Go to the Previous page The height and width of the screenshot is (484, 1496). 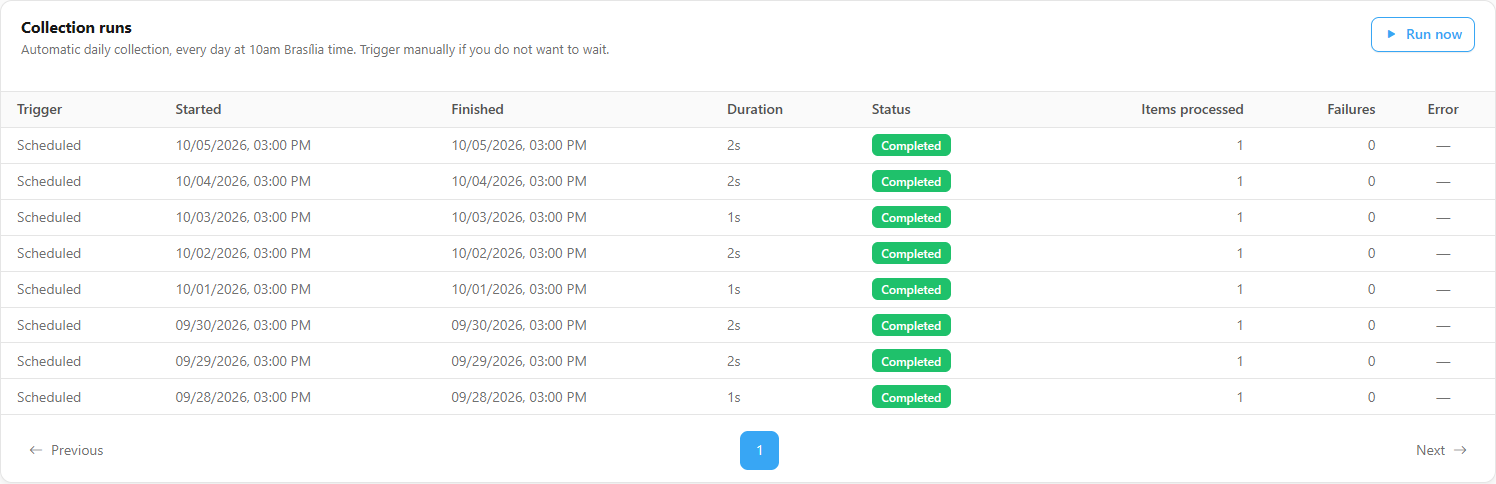click(66, 450)
